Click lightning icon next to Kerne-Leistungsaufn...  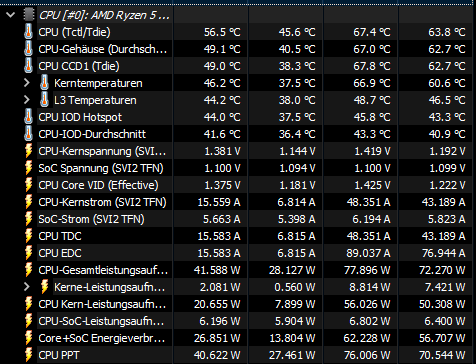pyautogui.click(x=44, y=287)
